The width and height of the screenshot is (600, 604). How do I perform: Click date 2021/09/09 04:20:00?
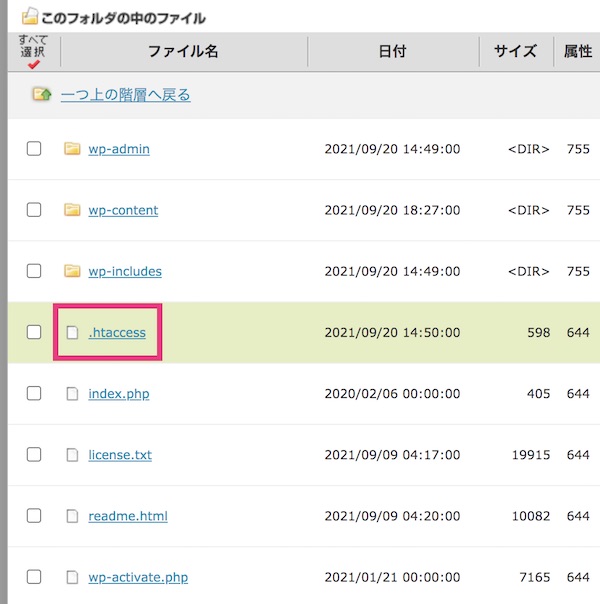[392, 517]
